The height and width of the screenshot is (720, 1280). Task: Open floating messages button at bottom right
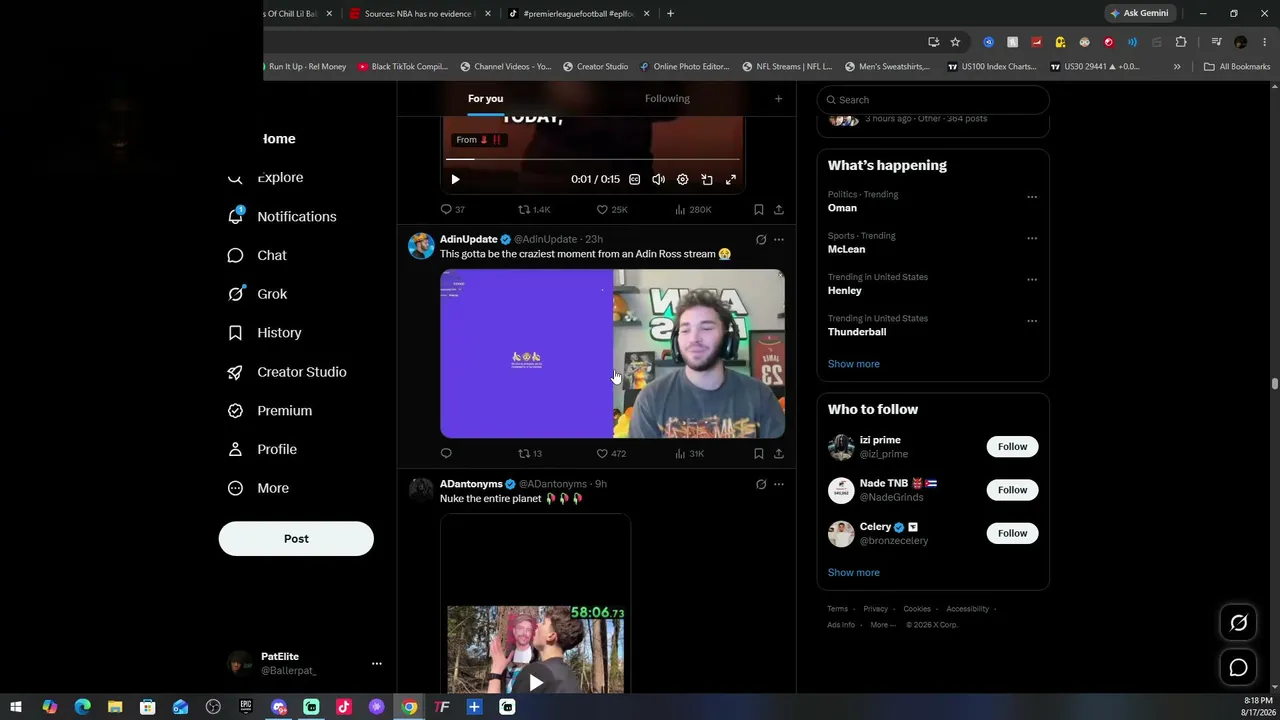coord(1239,667)
